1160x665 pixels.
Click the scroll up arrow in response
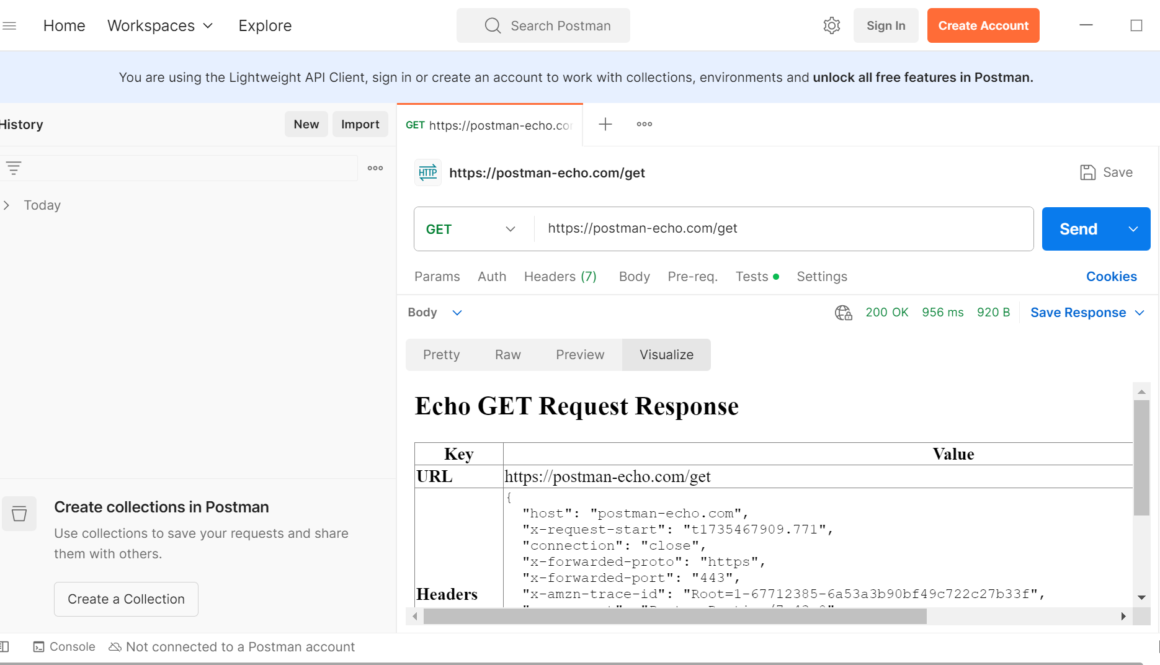click(1142, 391)
